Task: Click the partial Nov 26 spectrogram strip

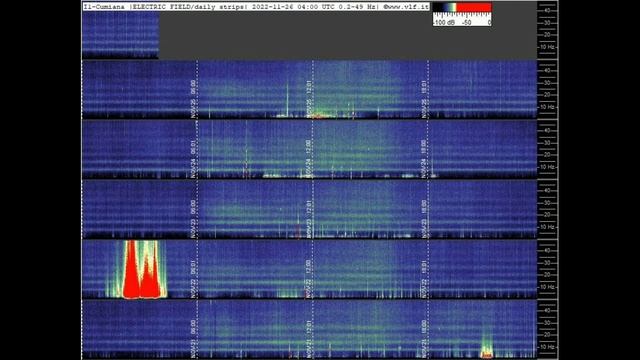Action: (x=120, y=35)
